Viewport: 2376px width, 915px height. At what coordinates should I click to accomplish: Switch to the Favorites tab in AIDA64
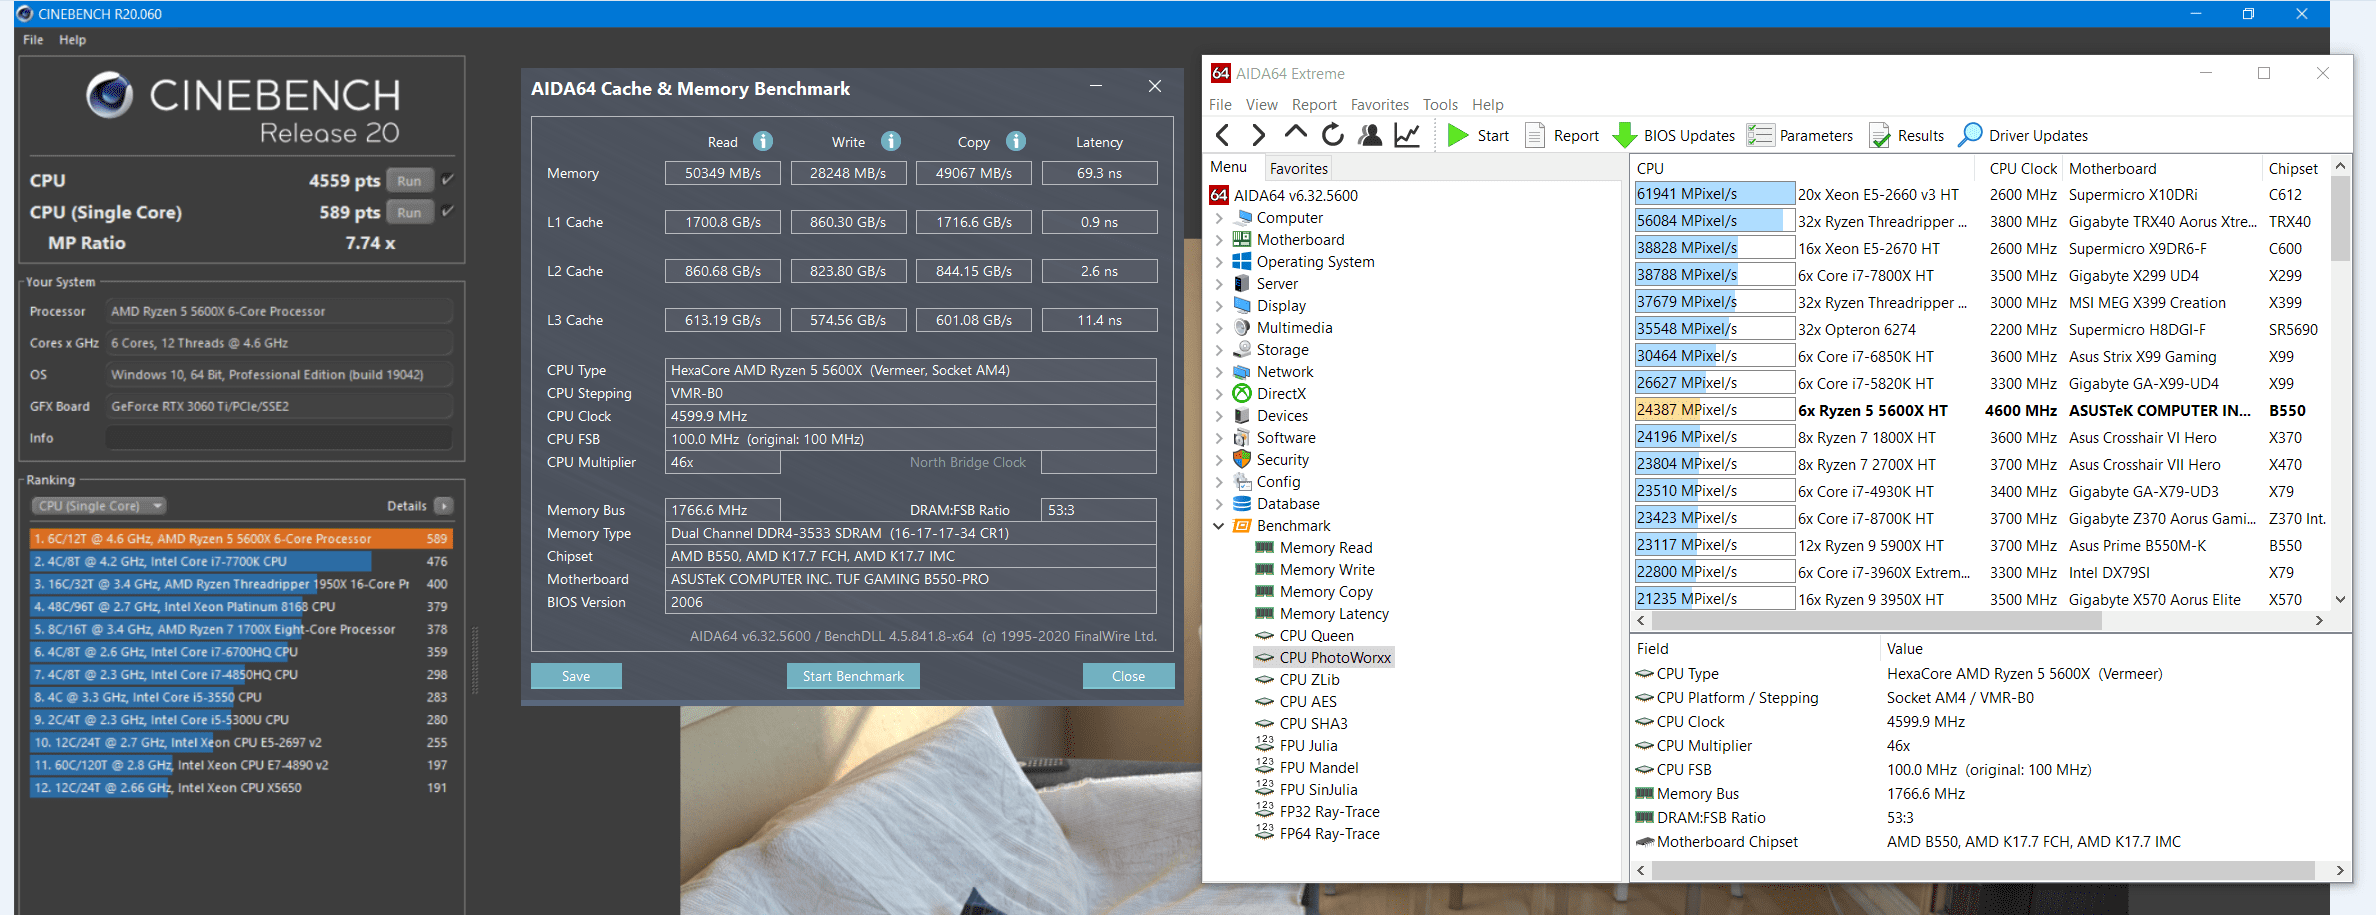(x=1299, y=168)
